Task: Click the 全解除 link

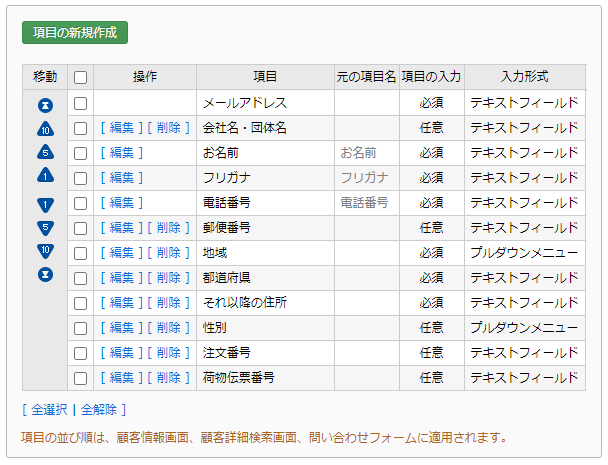Action: coord(98,410)
